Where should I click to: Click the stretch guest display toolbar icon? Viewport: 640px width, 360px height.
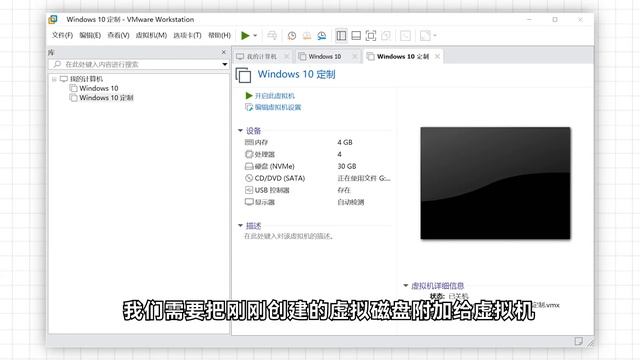click(x=425, y=36)
